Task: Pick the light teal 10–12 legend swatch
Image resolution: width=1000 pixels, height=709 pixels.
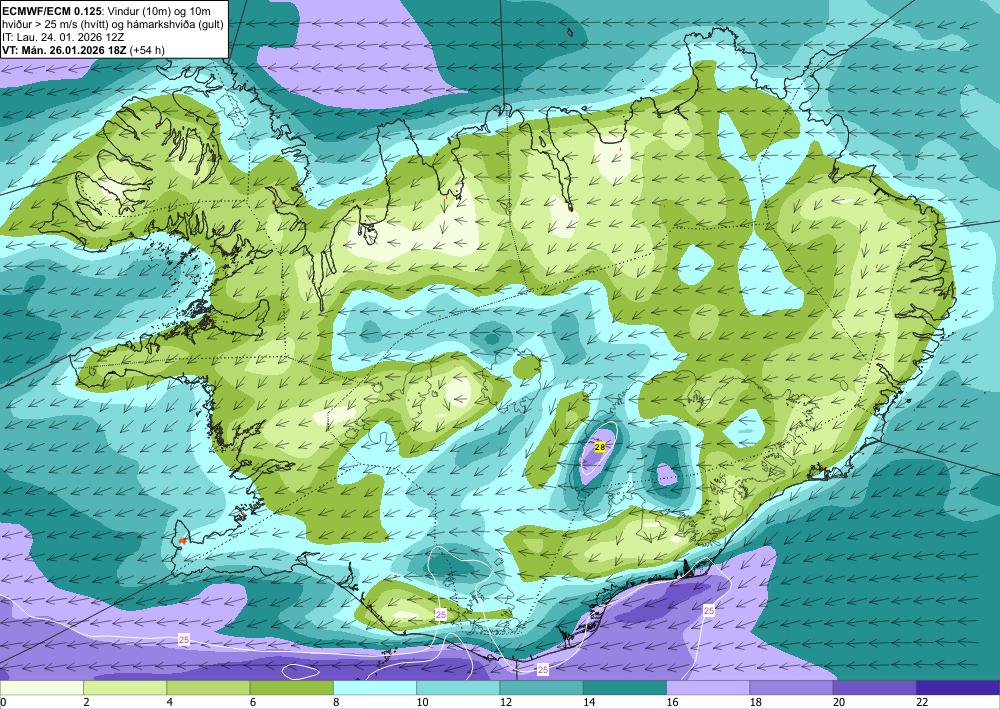Action: click(458, 688)
